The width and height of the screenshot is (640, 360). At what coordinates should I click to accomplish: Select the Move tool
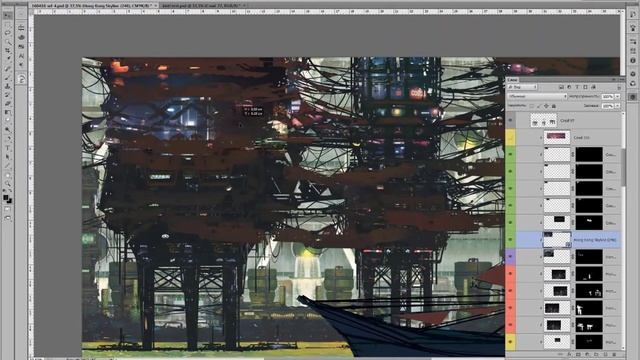8,16
